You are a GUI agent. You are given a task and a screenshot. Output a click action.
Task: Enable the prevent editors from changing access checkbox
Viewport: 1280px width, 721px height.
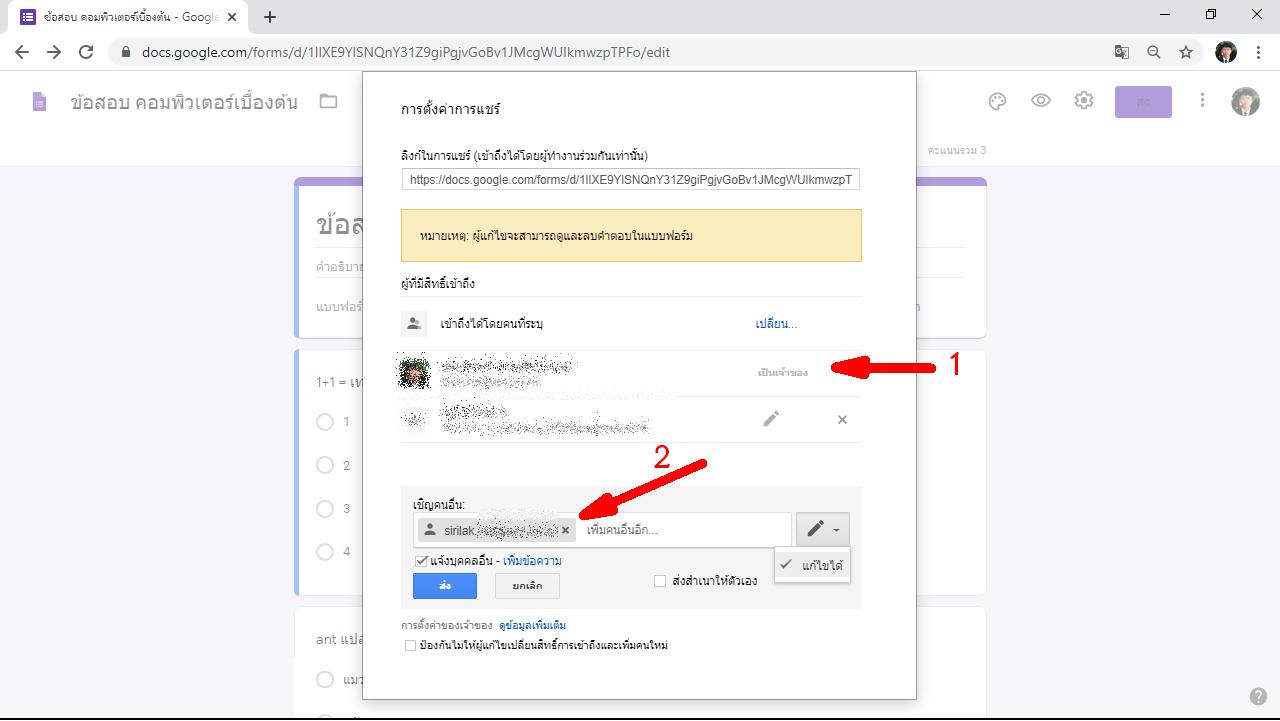[410, 646]
